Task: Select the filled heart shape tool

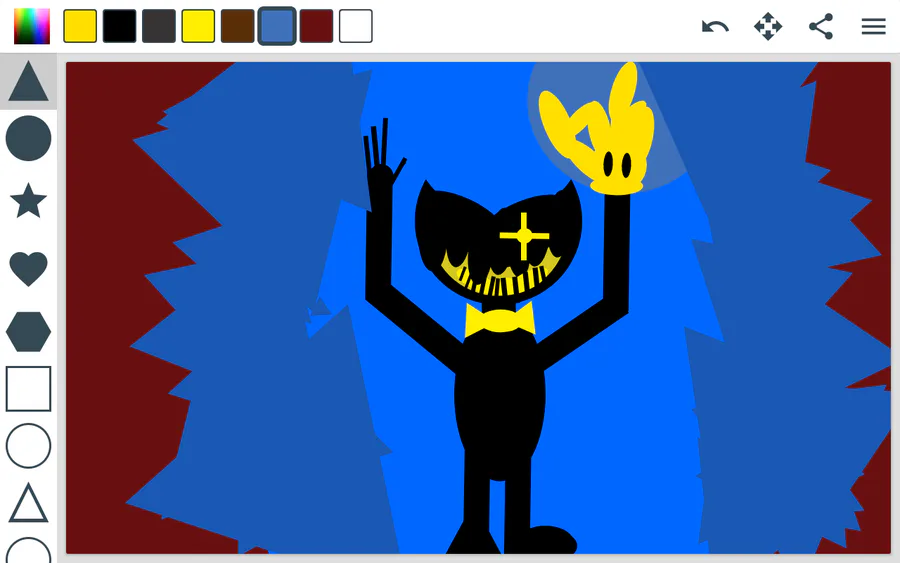Action: tap(28, 269)
